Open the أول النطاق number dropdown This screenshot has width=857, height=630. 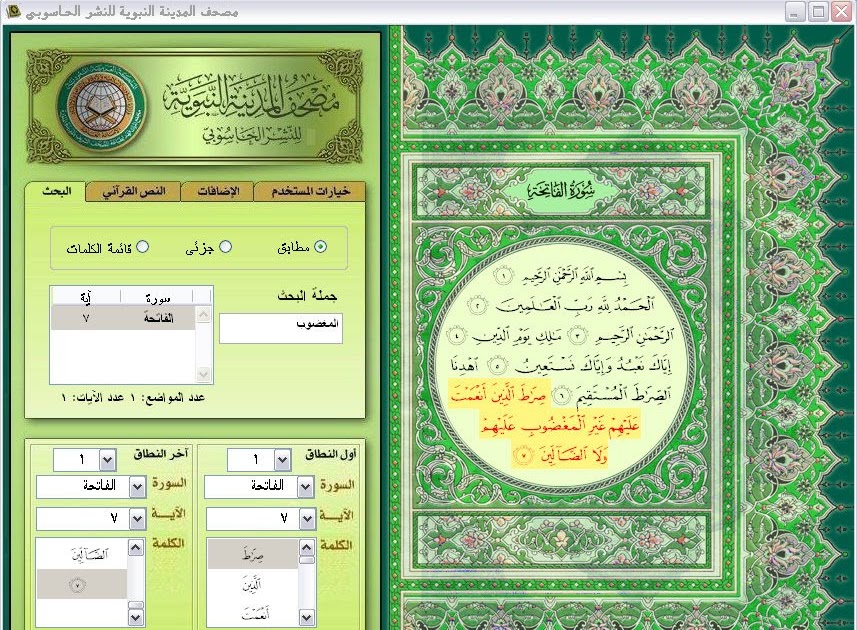(282, 460)
